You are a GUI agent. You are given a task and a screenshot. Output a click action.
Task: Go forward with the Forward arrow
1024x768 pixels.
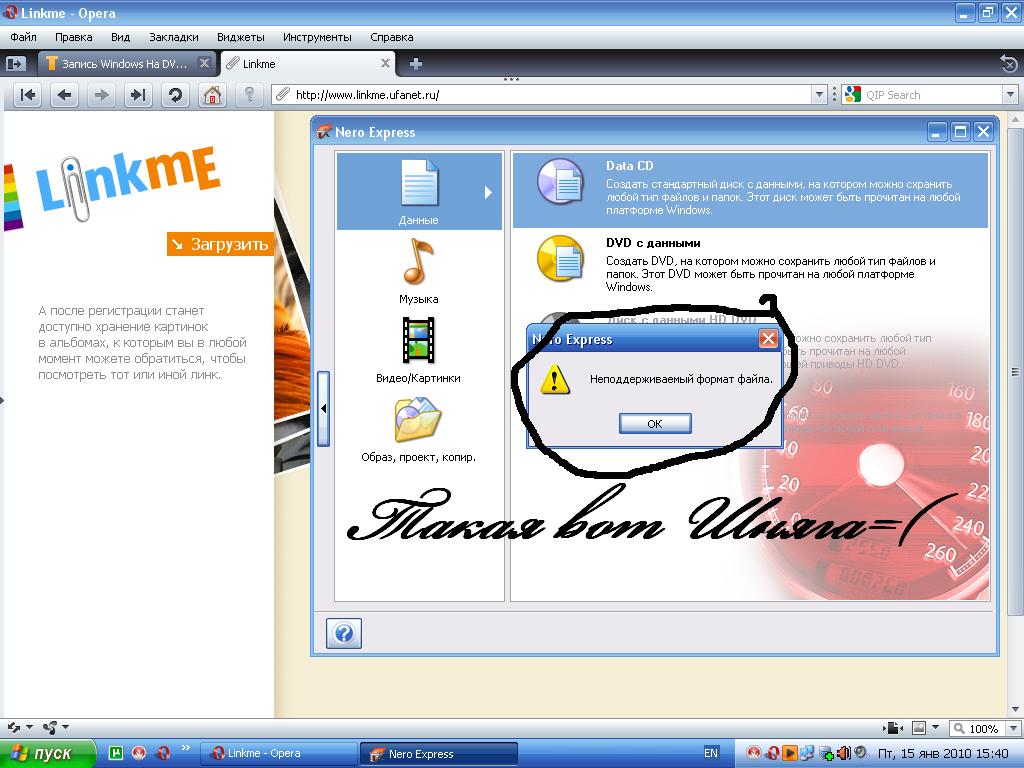101,95
